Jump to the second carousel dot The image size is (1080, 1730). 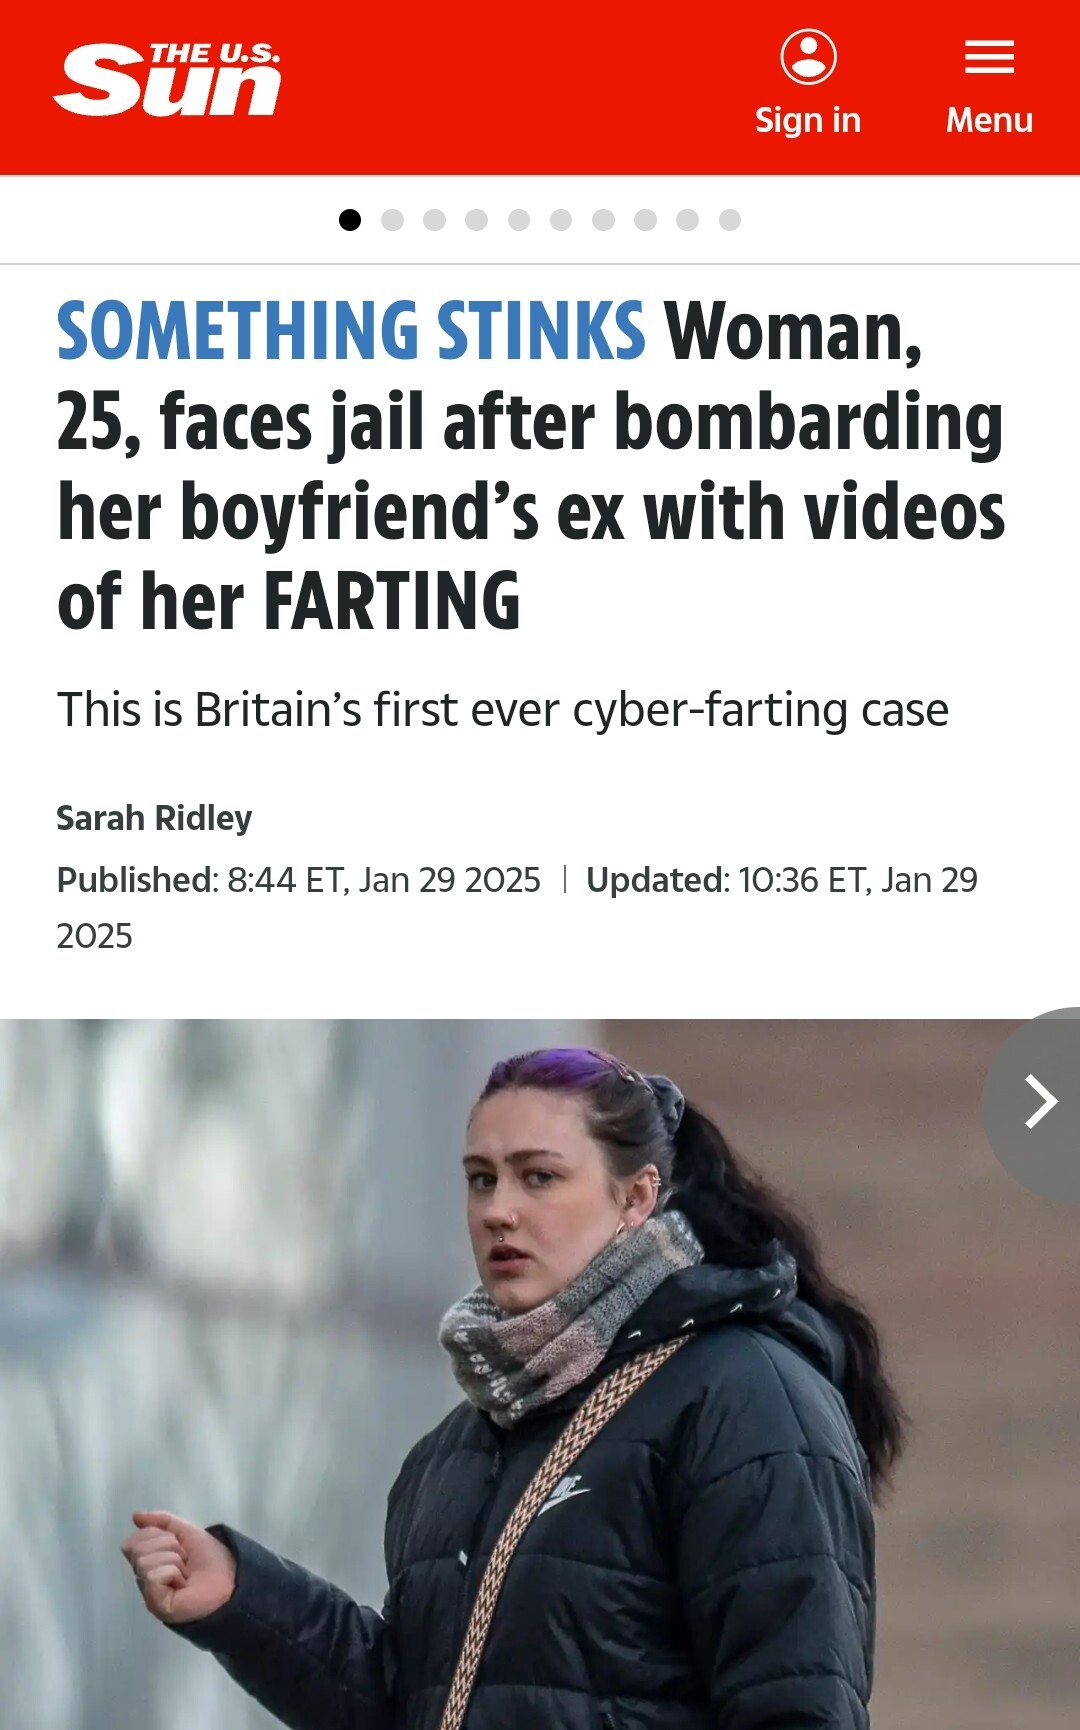[392, 220]
